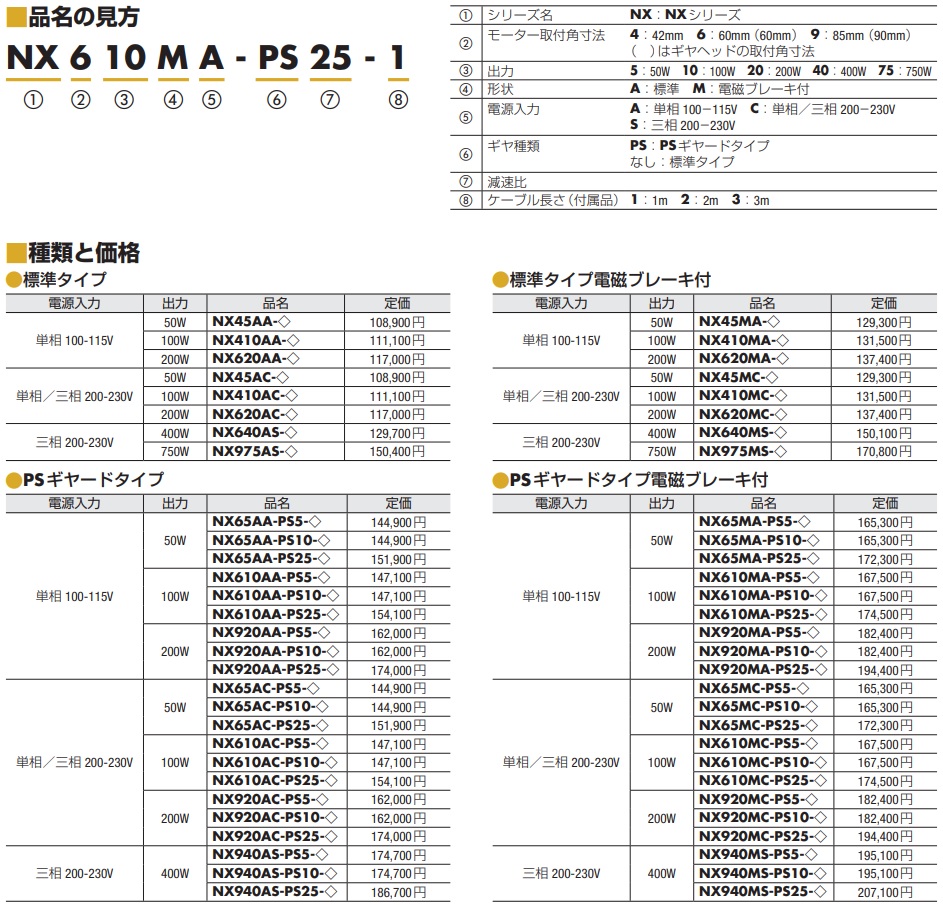The image size is (943, 905).
Task: Click the 186,700円 price cell
Action: coord(398,892)
